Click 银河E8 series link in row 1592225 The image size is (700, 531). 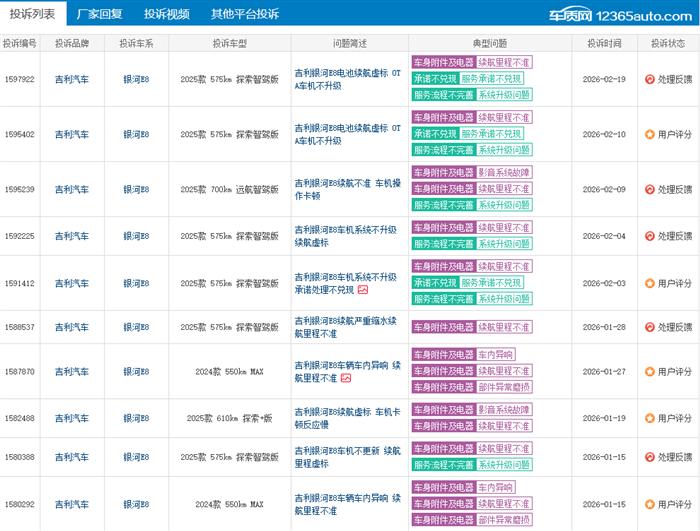click(136, 236)
